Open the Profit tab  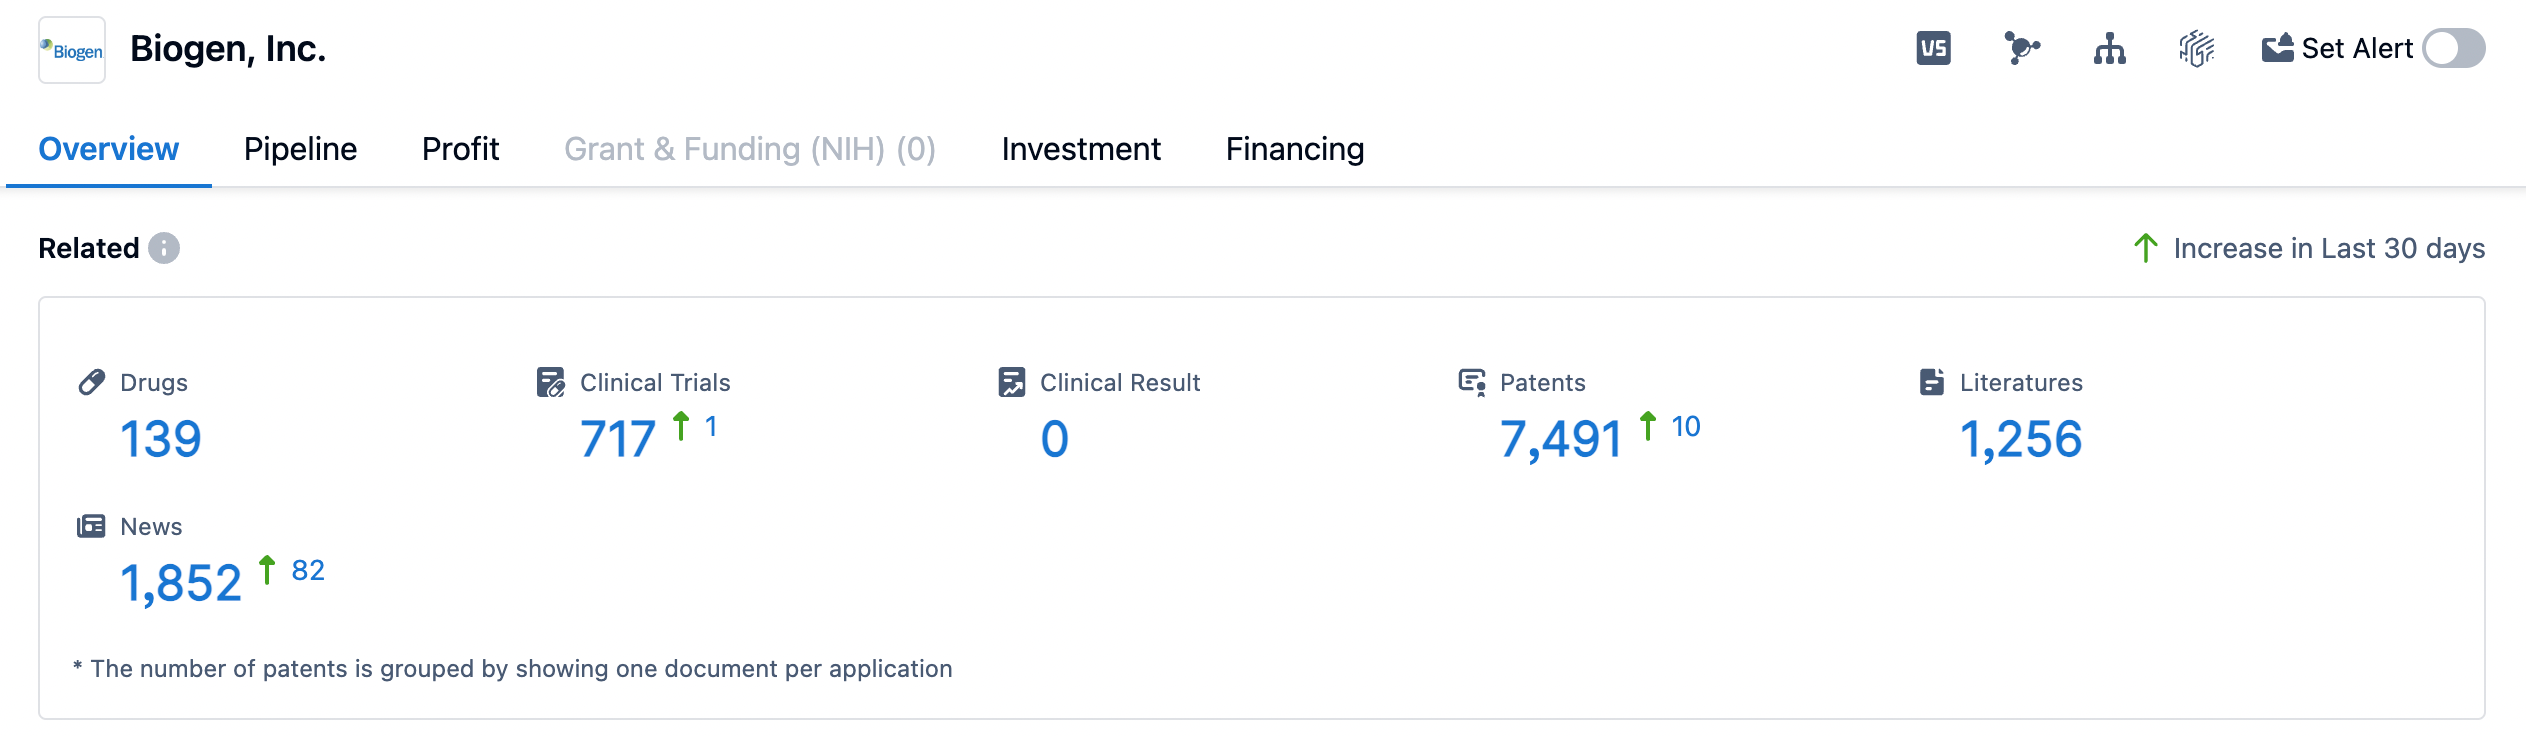pyautogui.click(x=460, y=149)
